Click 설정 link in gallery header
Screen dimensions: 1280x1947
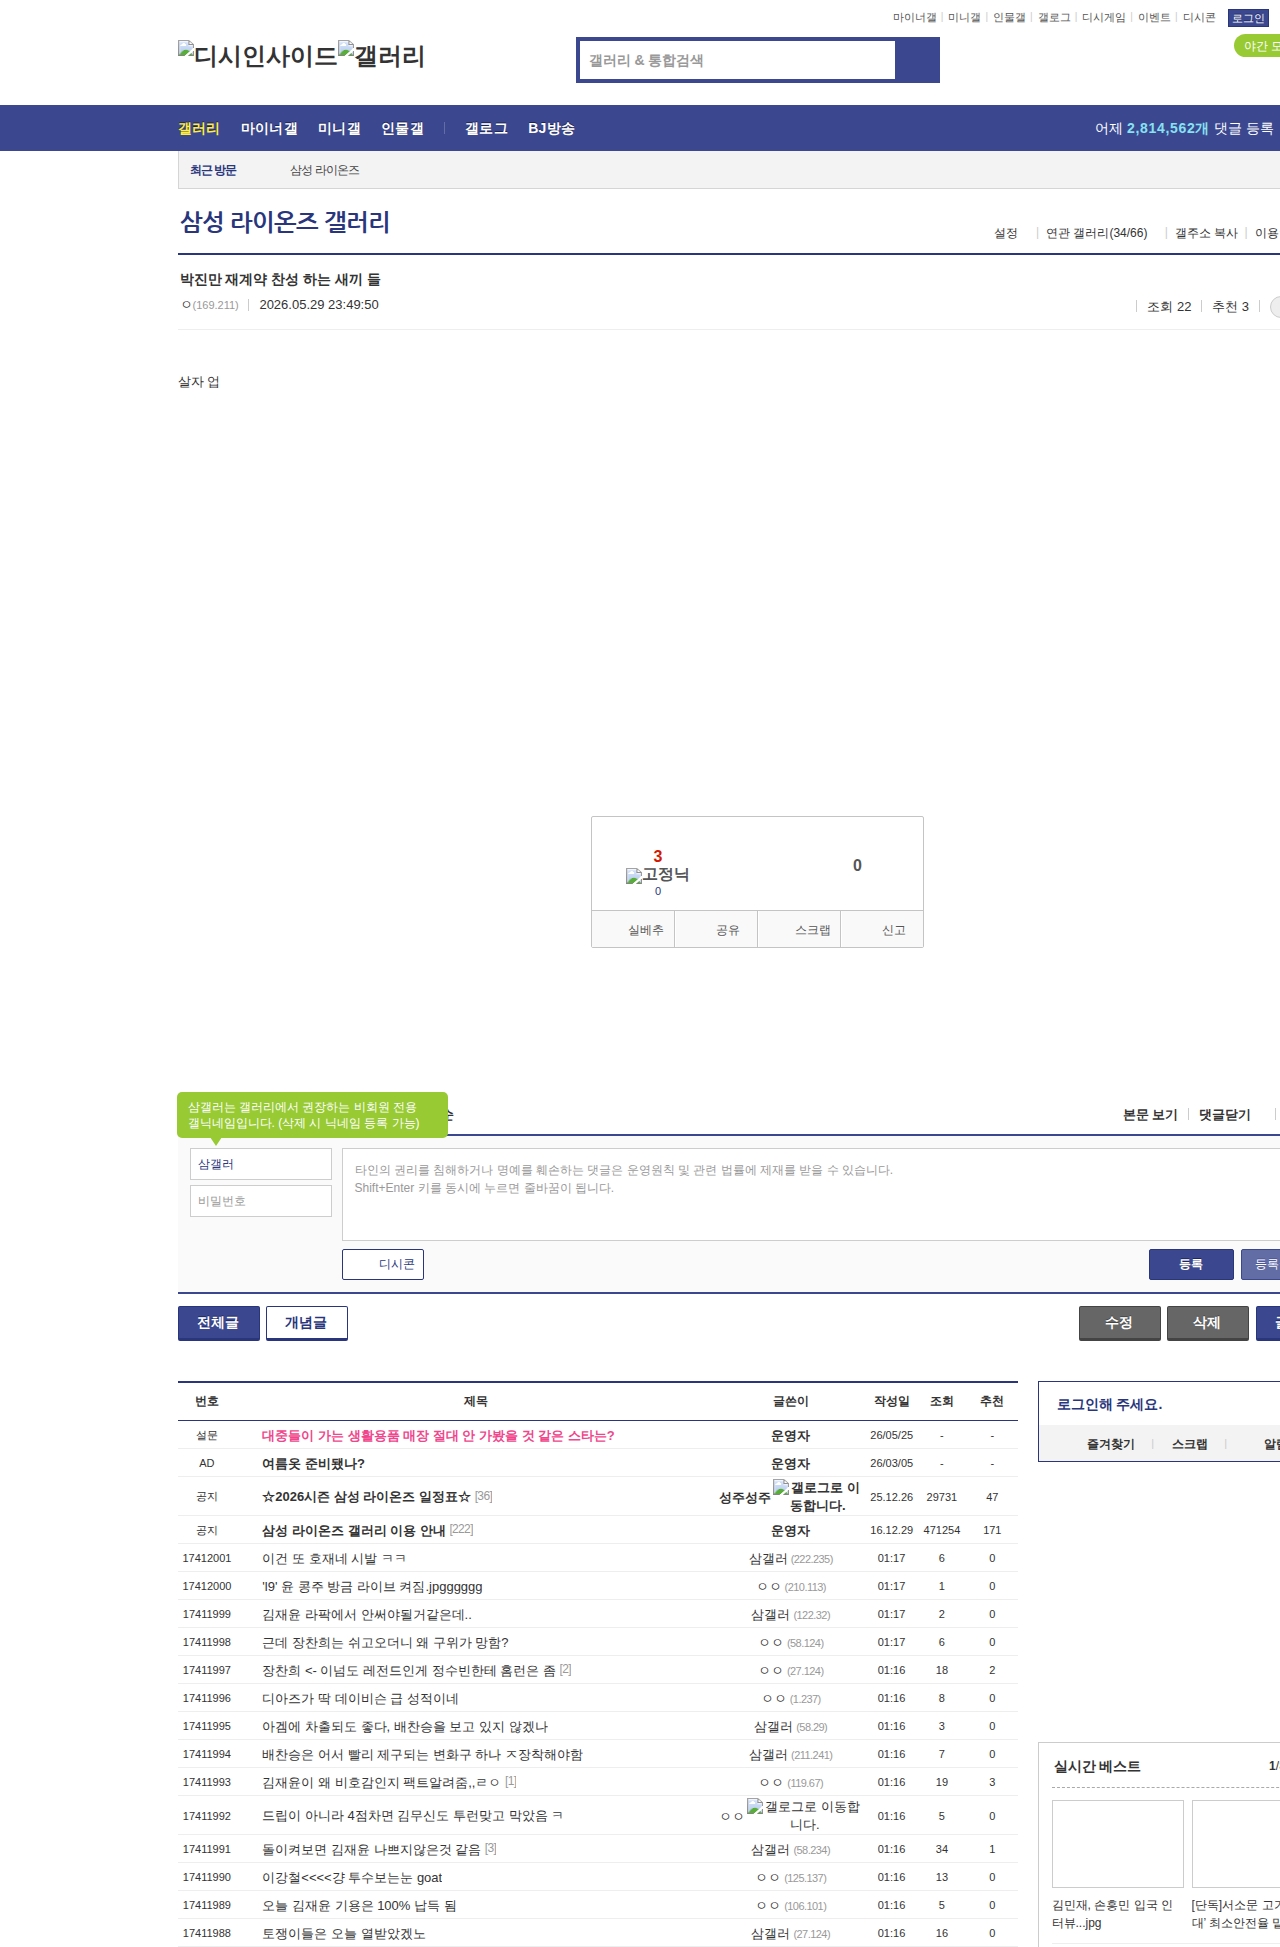click(1005, 233)
